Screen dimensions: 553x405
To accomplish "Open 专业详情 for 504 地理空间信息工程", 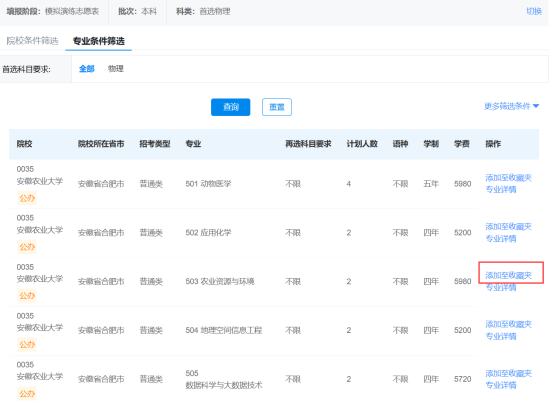I will [501, 337].
